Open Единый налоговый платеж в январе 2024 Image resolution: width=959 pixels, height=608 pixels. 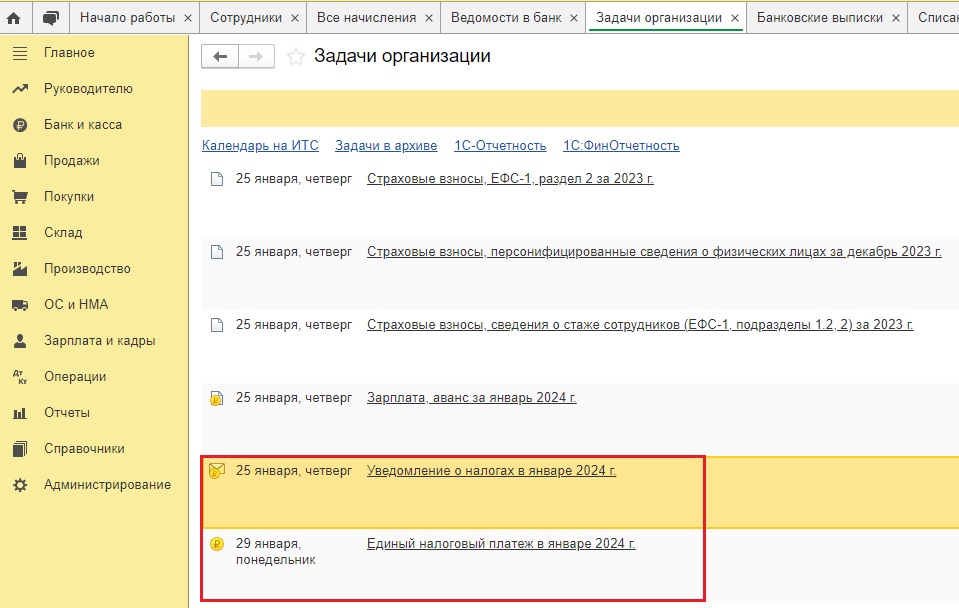[x=501, y=544]
